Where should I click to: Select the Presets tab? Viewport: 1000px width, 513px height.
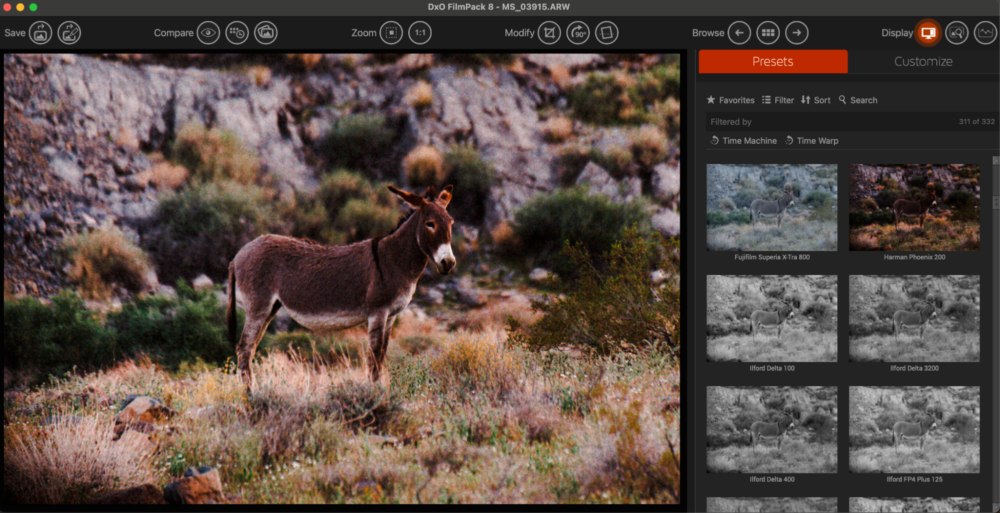click(x=772, y=61)
